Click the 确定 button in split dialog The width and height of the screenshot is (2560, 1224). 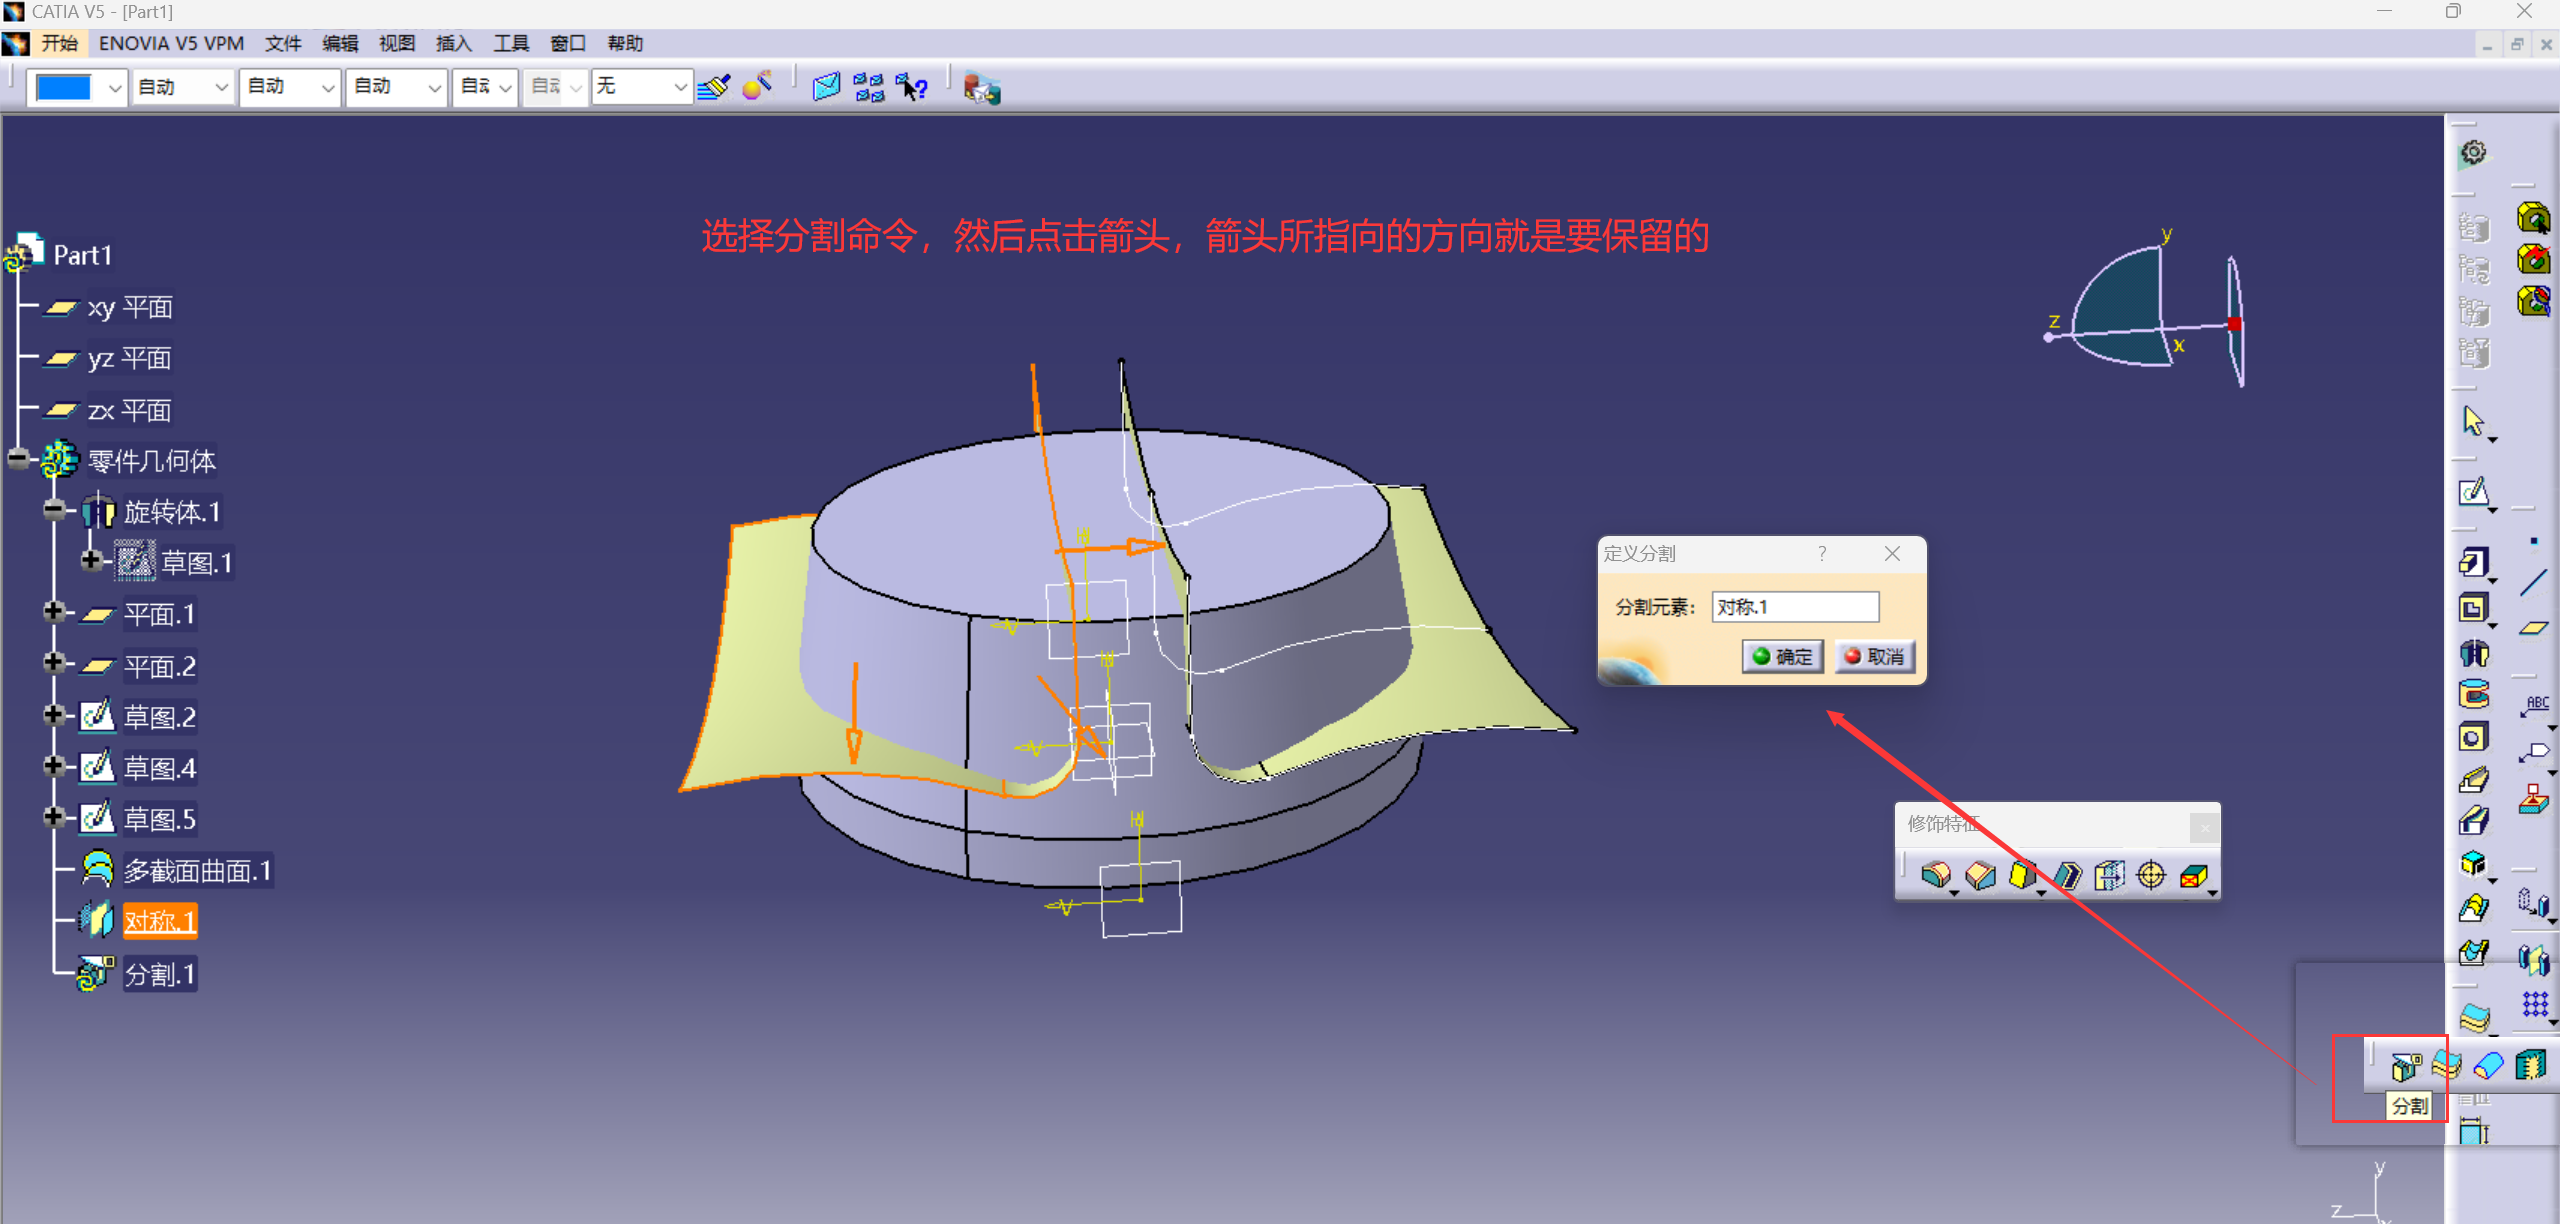[1782, 657]
